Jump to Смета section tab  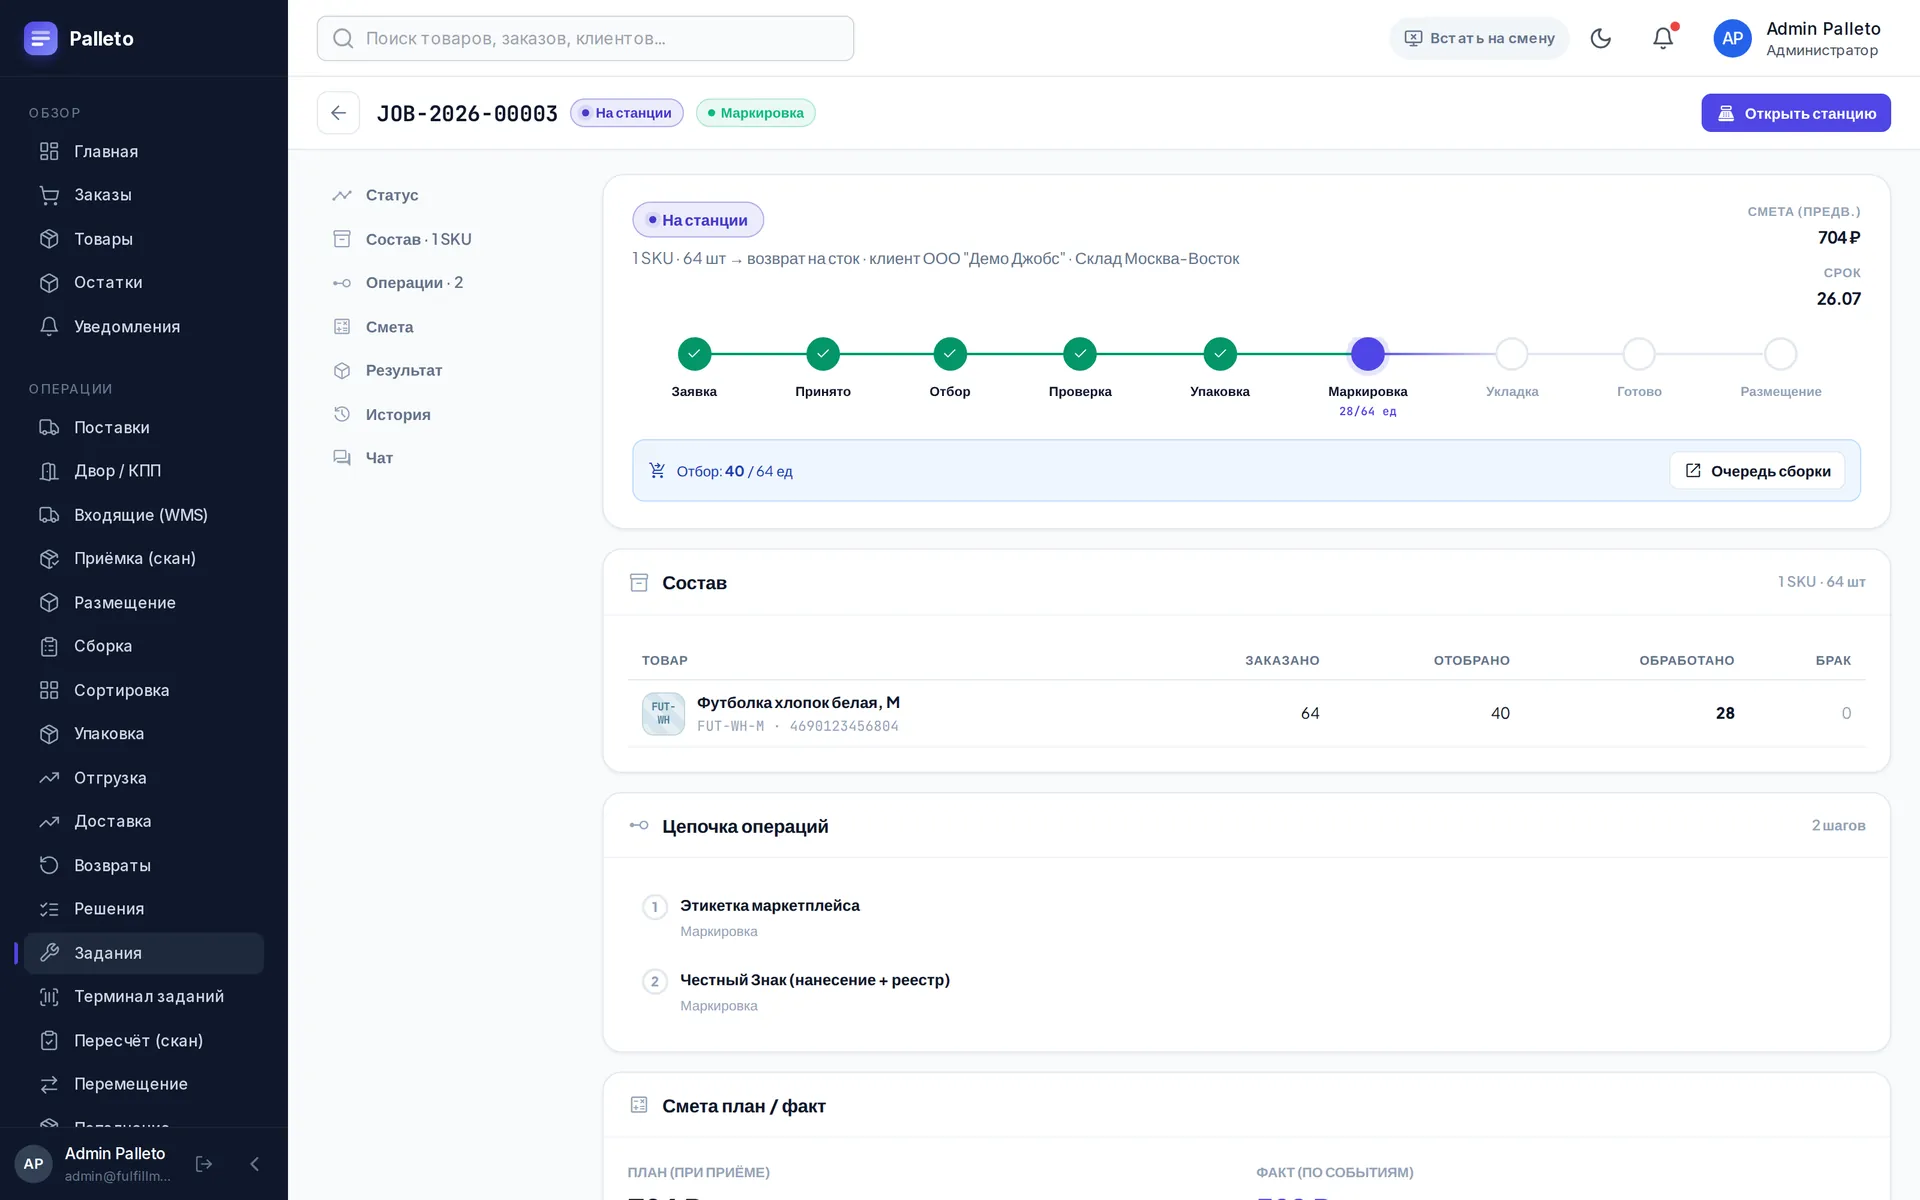pos(388,327)
